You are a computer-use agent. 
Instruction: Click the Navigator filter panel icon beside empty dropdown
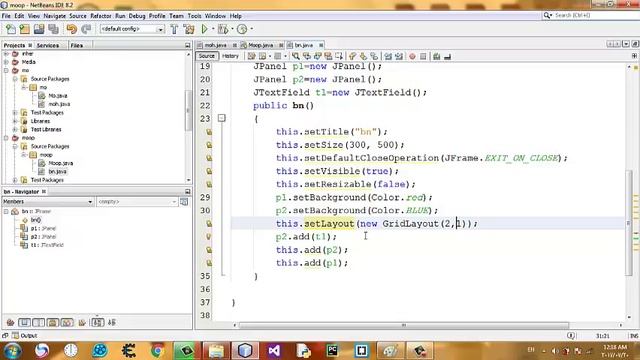tap(184, 202)
